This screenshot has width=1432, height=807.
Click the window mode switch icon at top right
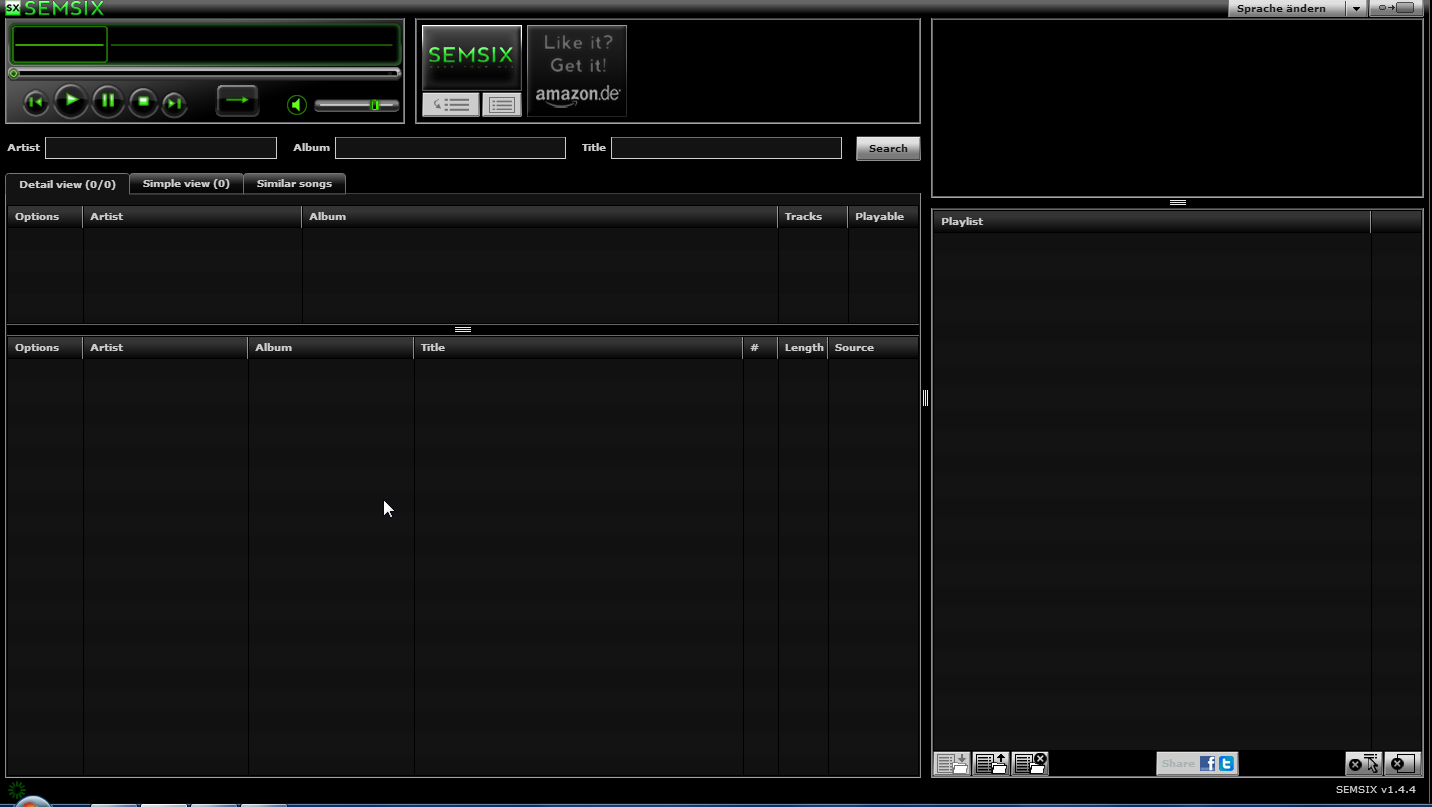[1395, 8]
